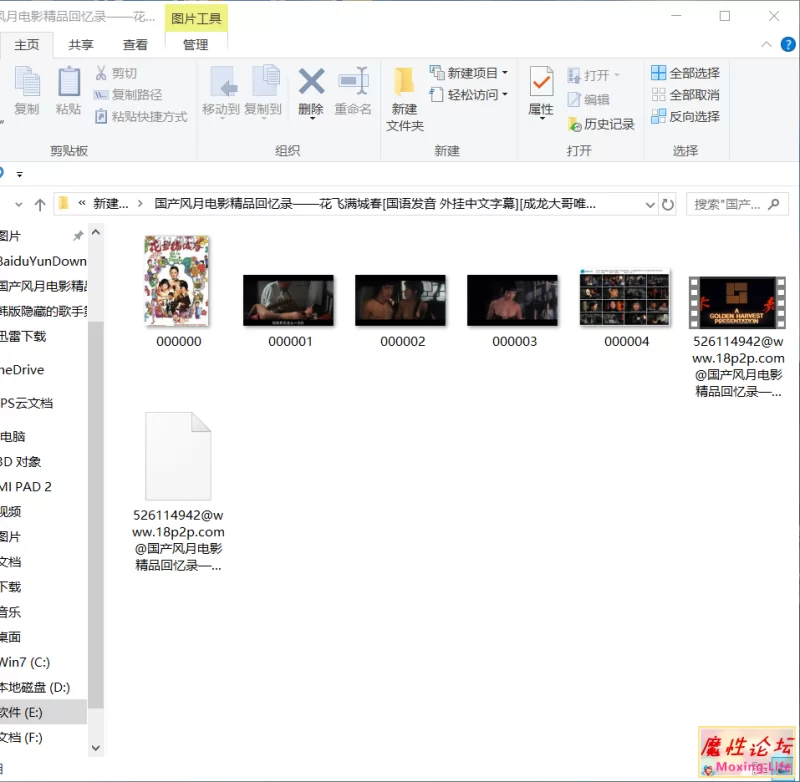This screenshot has height=782, width=800.
Task: Open the quick access toolbar customize dropdown
Action: pyautogui.click(x=19, y=174)
